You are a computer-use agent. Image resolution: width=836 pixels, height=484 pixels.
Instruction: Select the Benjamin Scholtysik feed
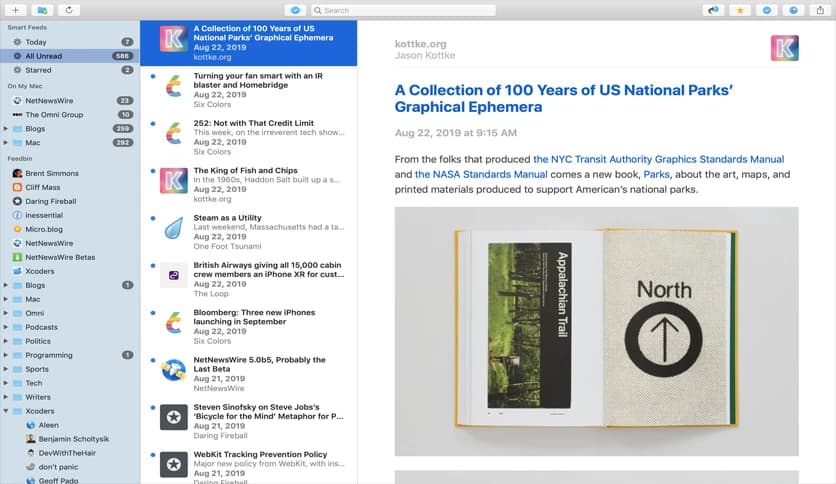[70, 439]
